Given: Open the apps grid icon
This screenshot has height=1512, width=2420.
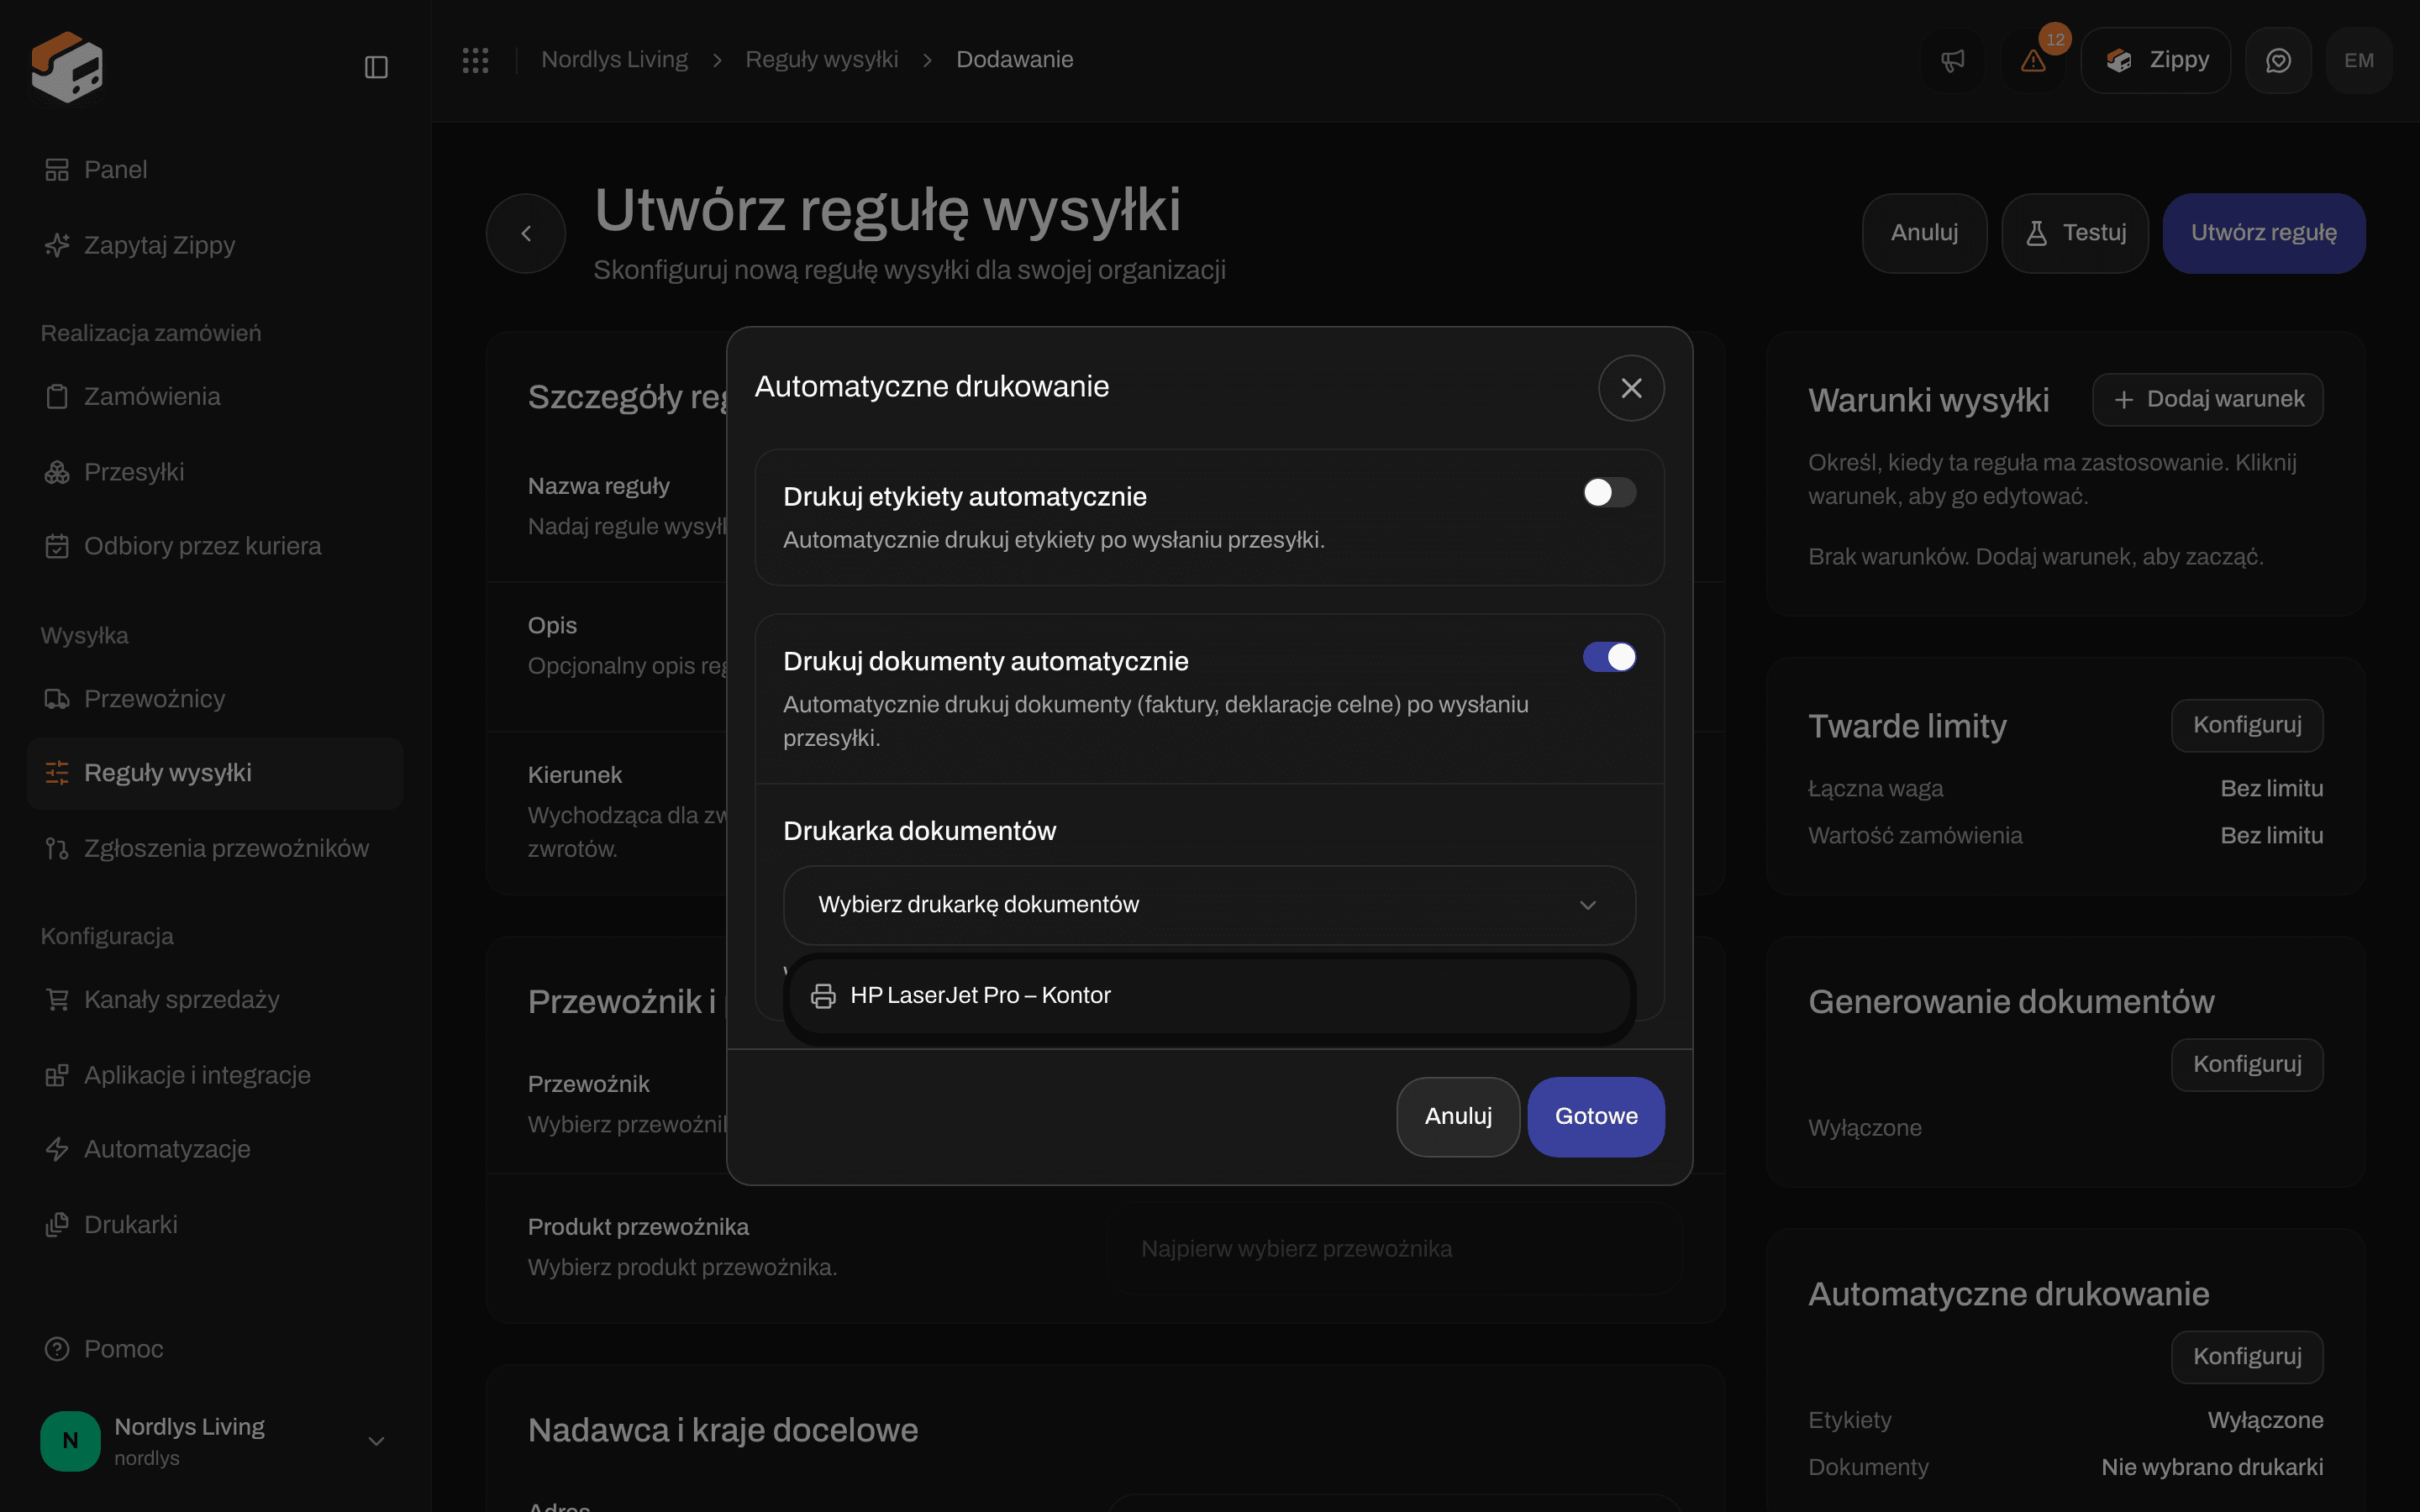Looking at the screenshot, I should (x=476, y=60).
